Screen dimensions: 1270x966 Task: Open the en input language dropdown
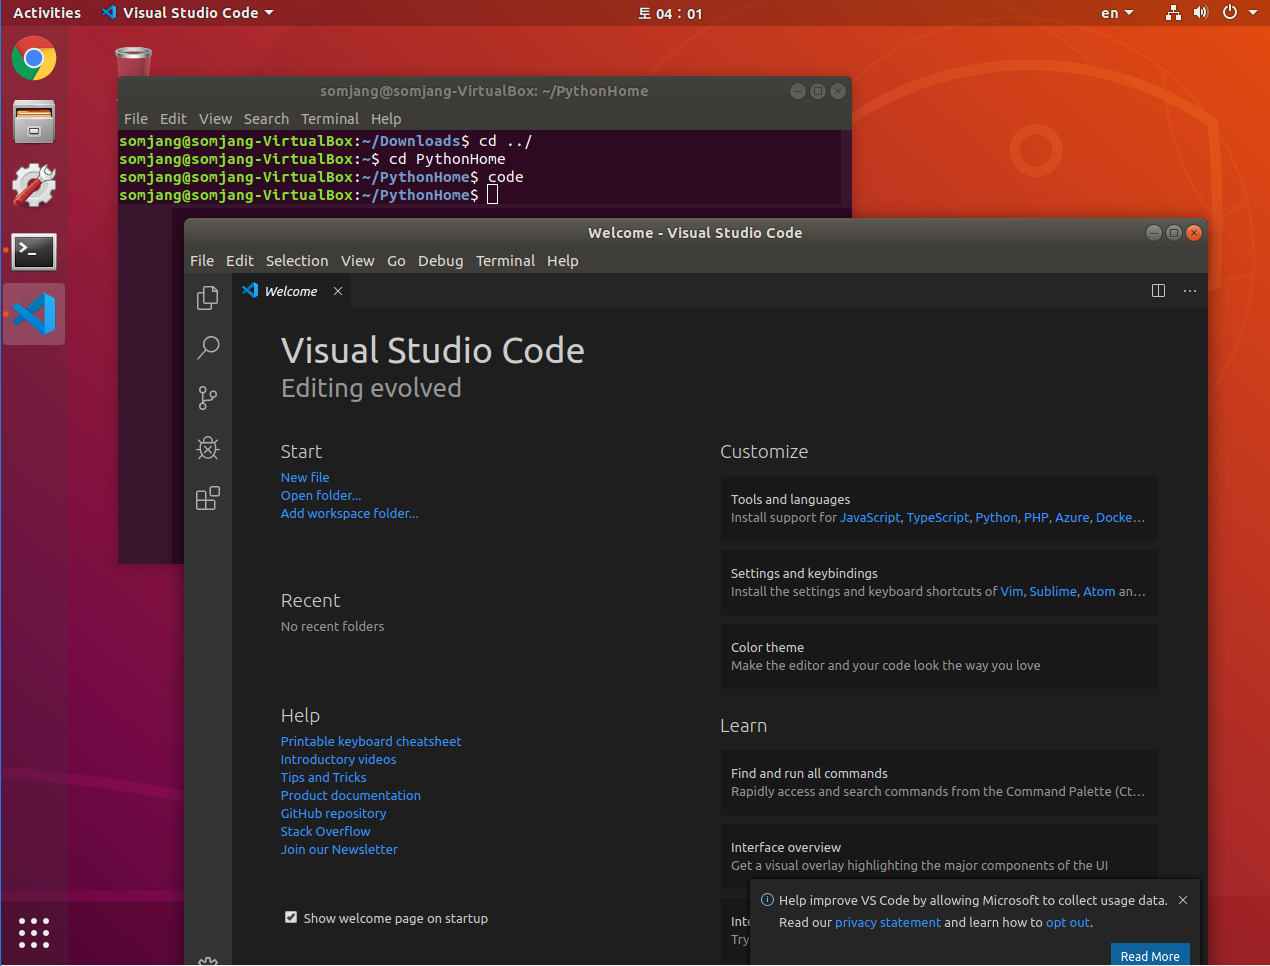click(1117, 13)
